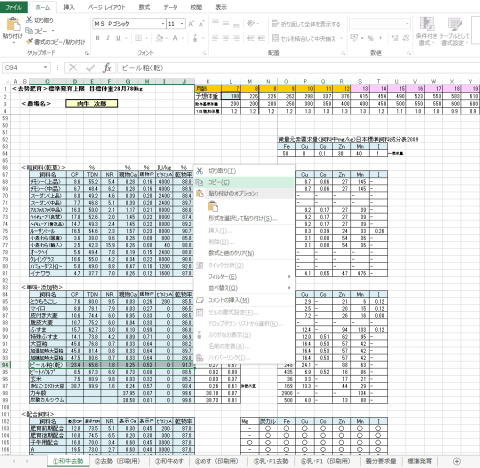Open Conditional Formatting (条件付き書式)
Screen dimensions: 480x468
point(426,31)
